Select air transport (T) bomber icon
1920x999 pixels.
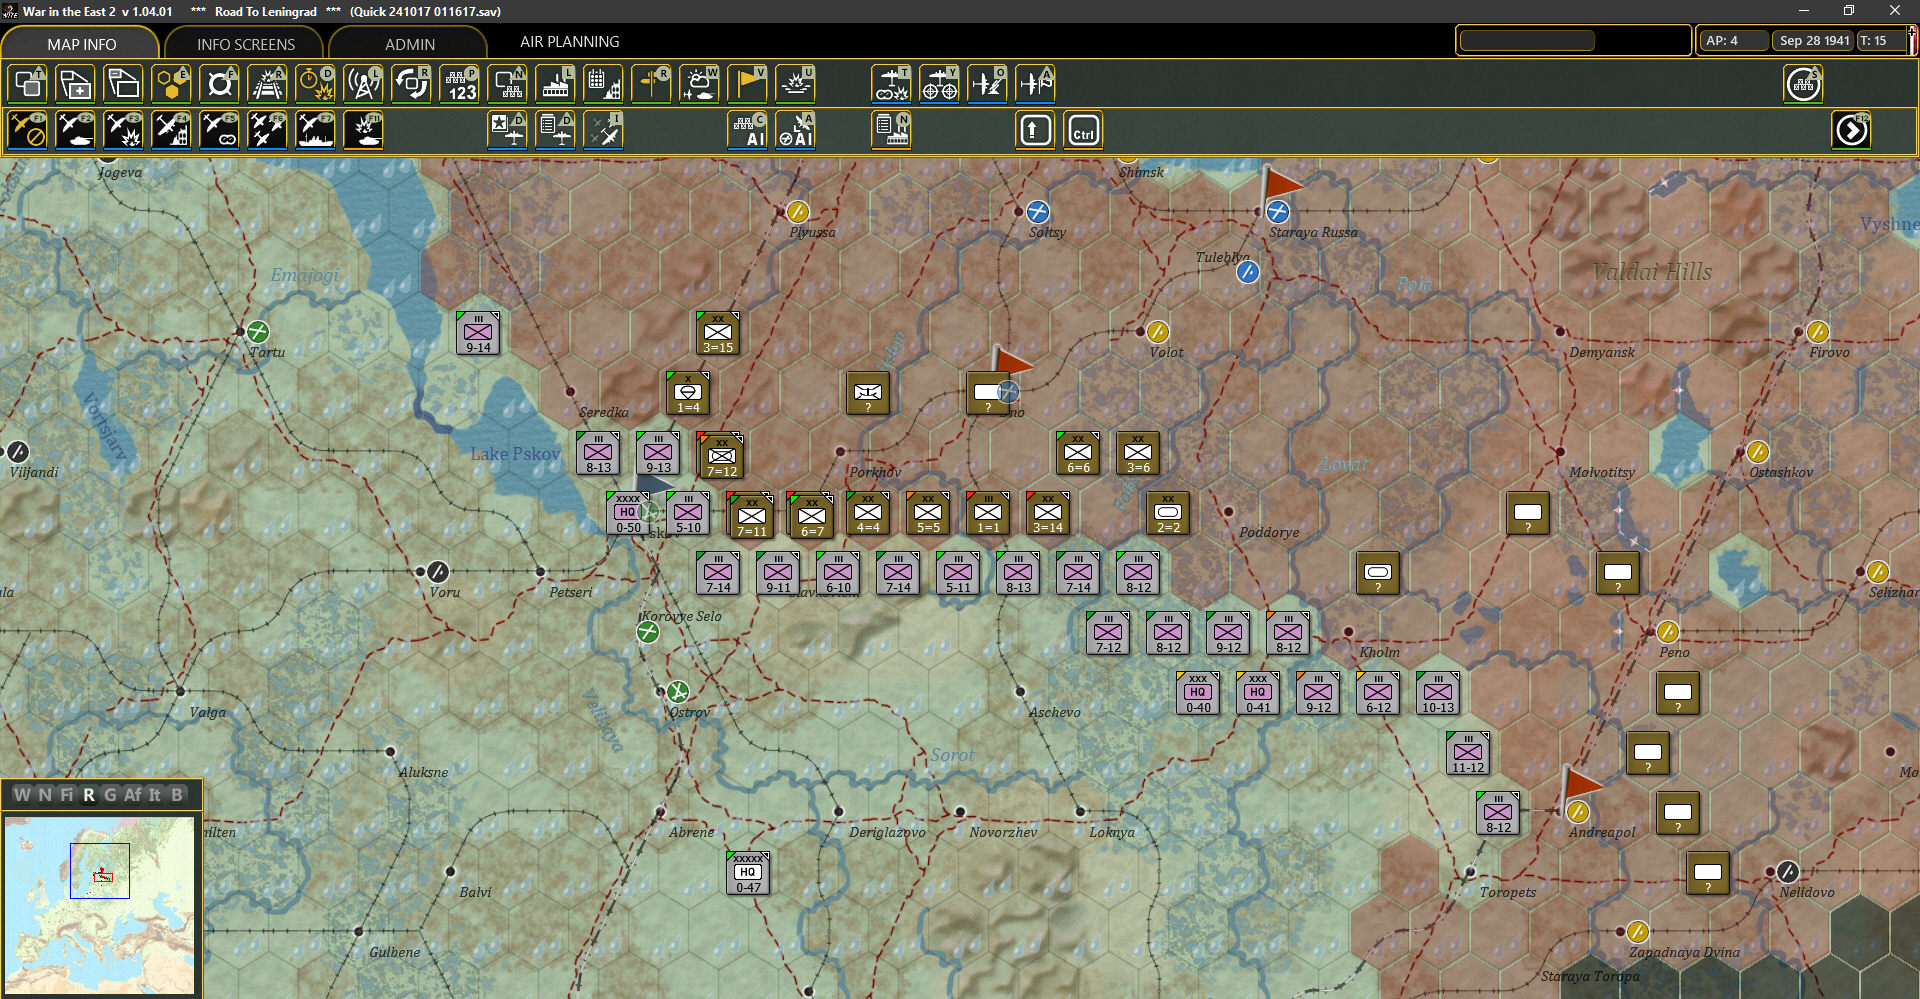click(x=891, y=84)
